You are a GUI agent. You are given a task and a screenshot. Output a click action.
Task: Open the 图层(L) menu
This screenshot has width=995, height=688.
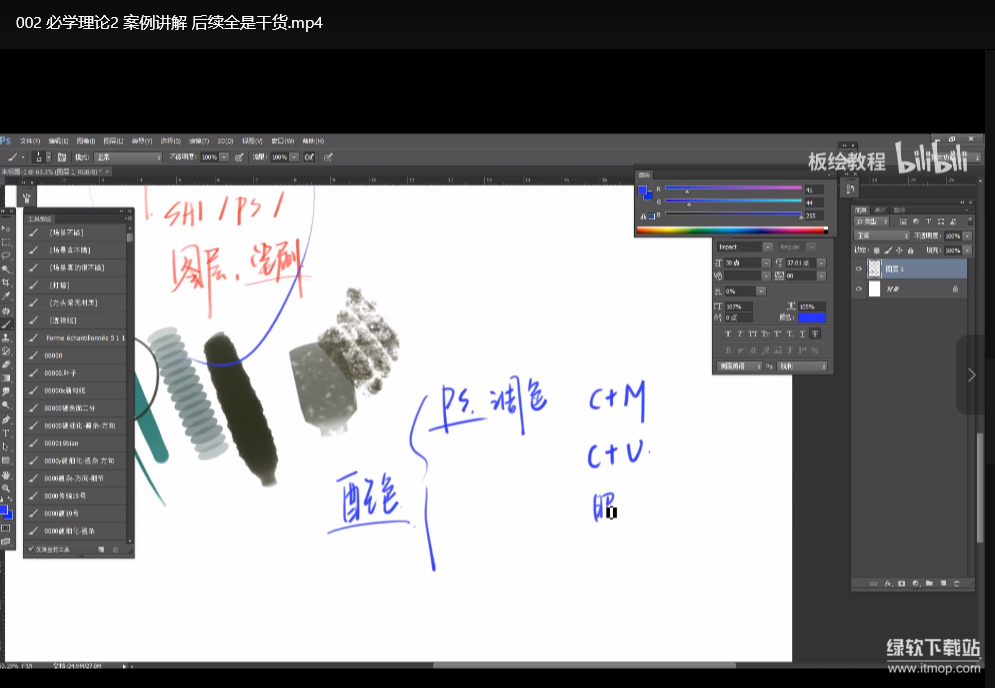click(x=113, y=141)
